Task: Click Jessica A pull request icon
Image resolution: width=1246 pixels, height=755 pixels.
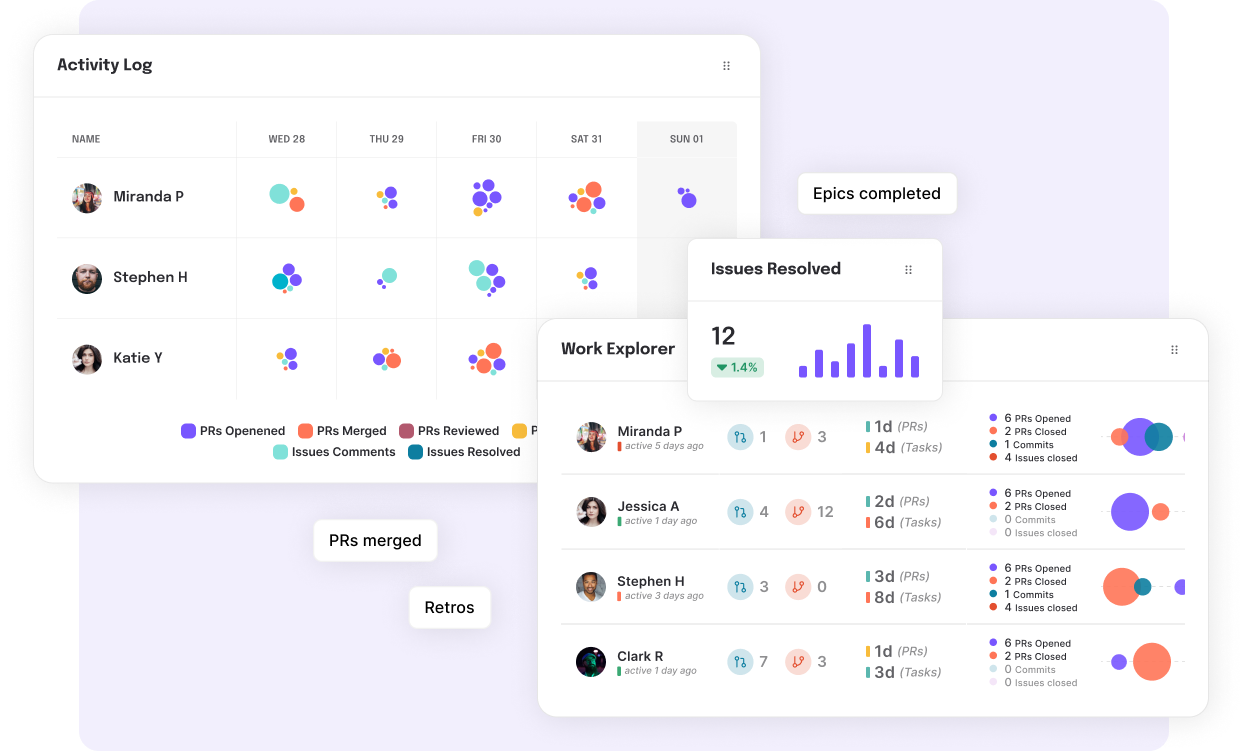Action: click(x=740, y=512)
